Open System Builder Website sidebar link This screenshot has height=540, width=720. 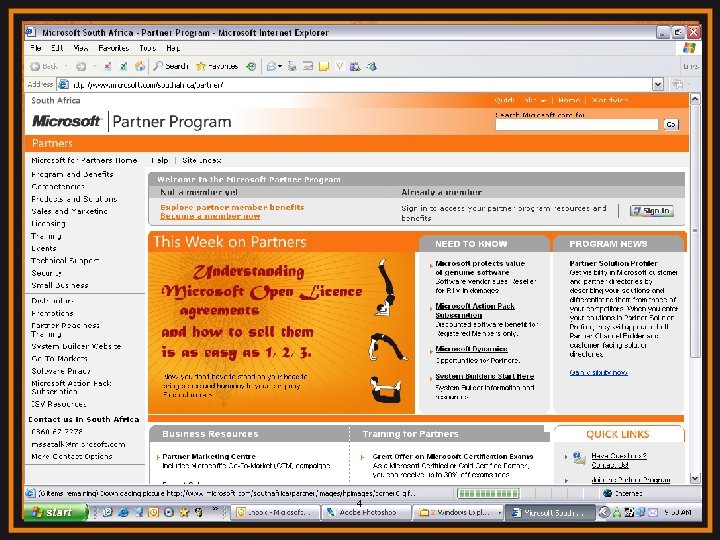pos(76,346)
